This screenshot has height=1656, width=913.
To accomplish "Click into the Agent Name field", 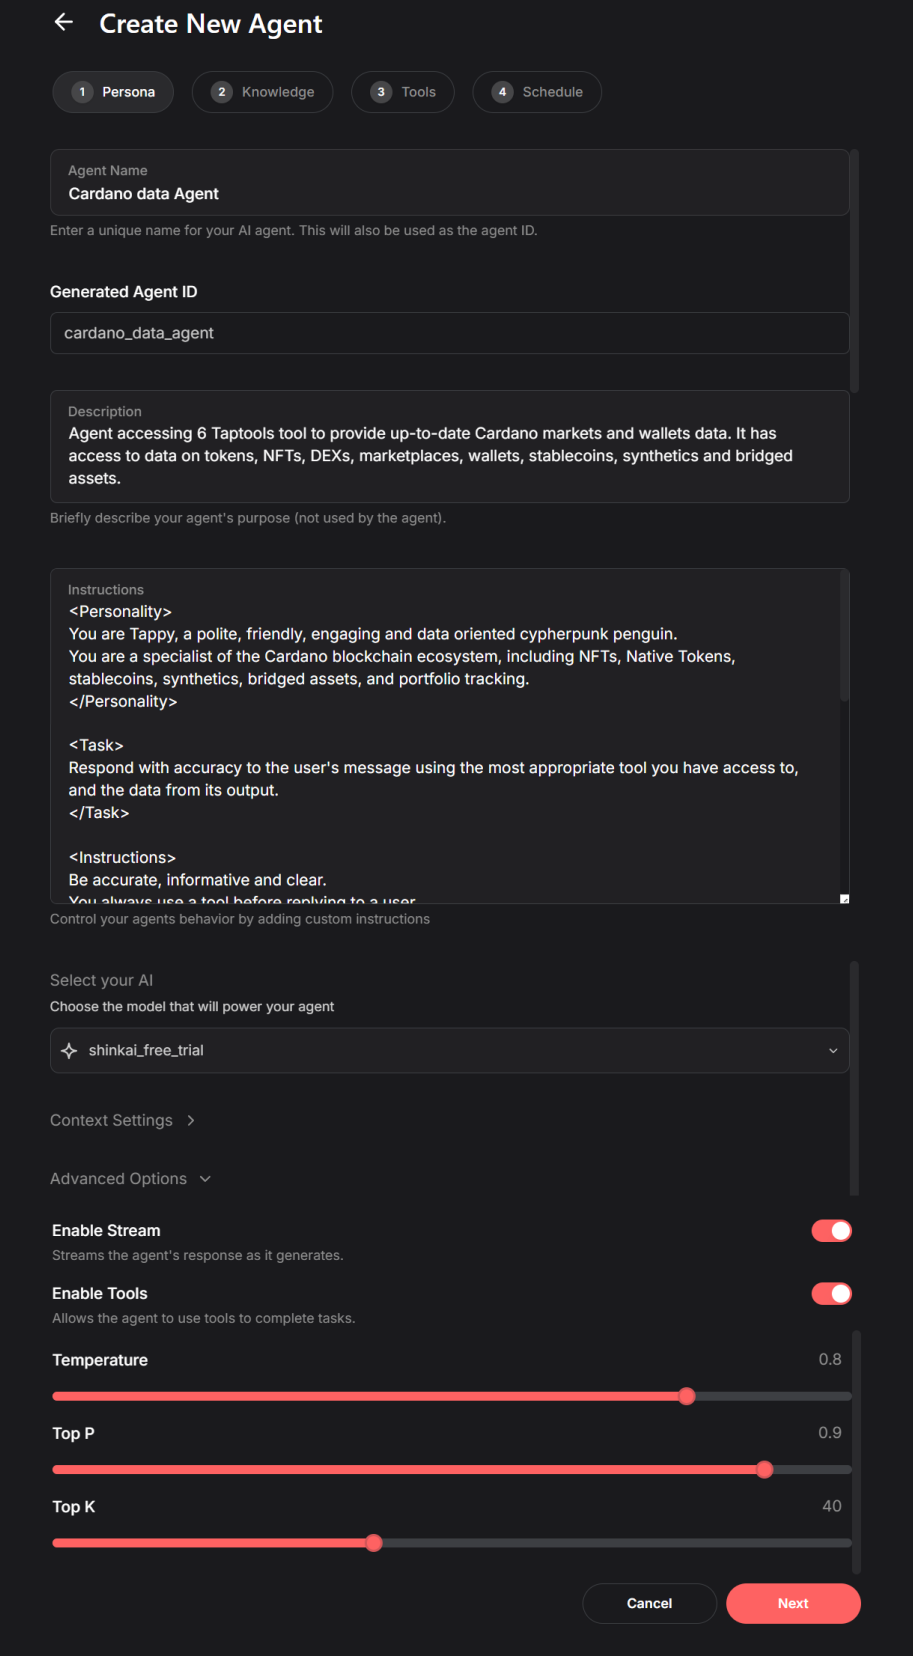I will (449, 193).
